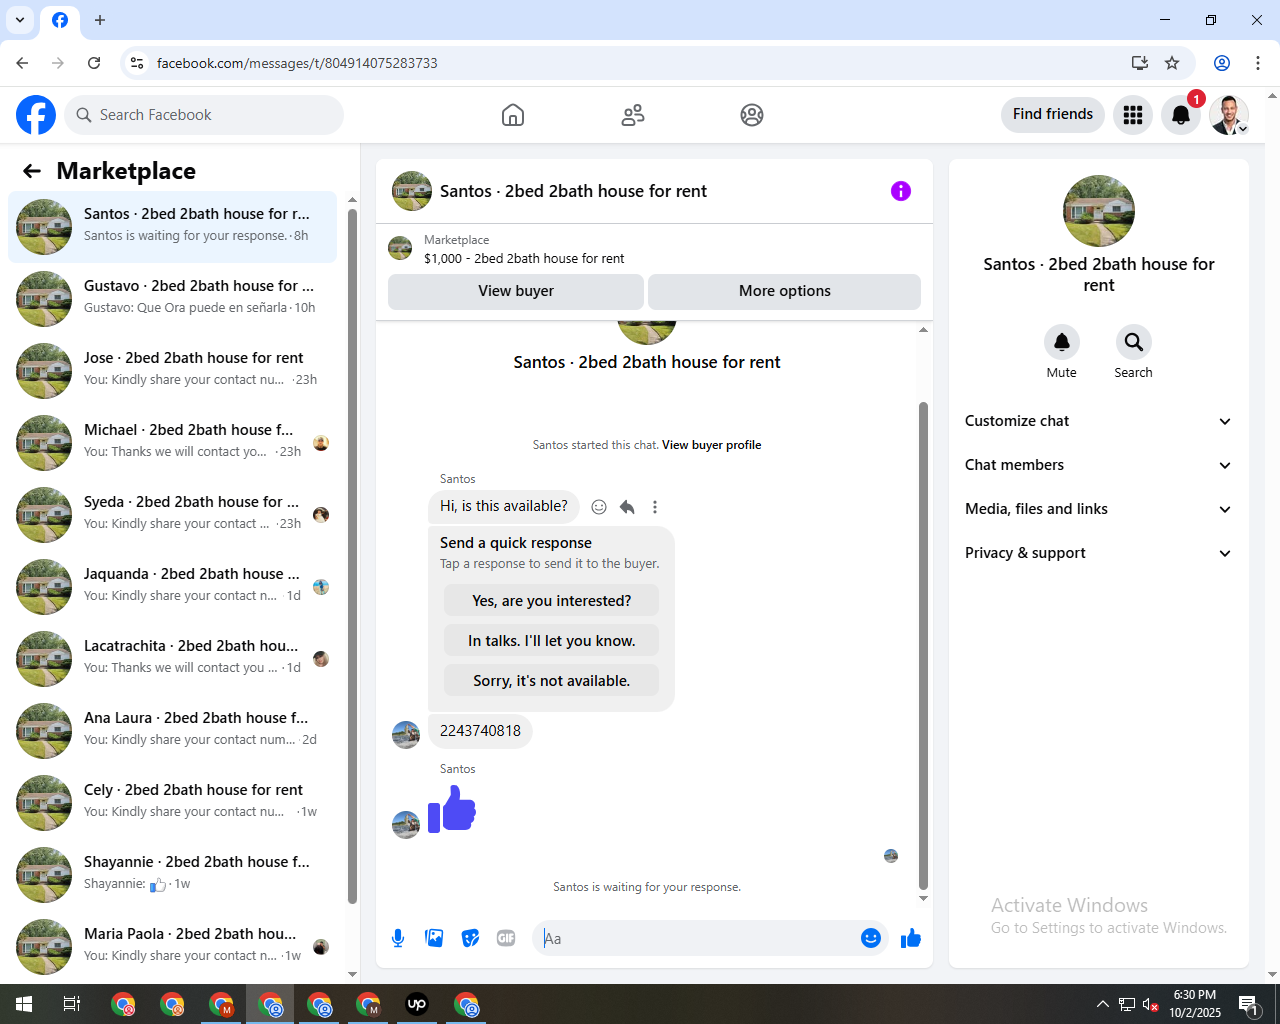Open a new browser tab
1280x1024 pixels.
[x=100, y=20]
